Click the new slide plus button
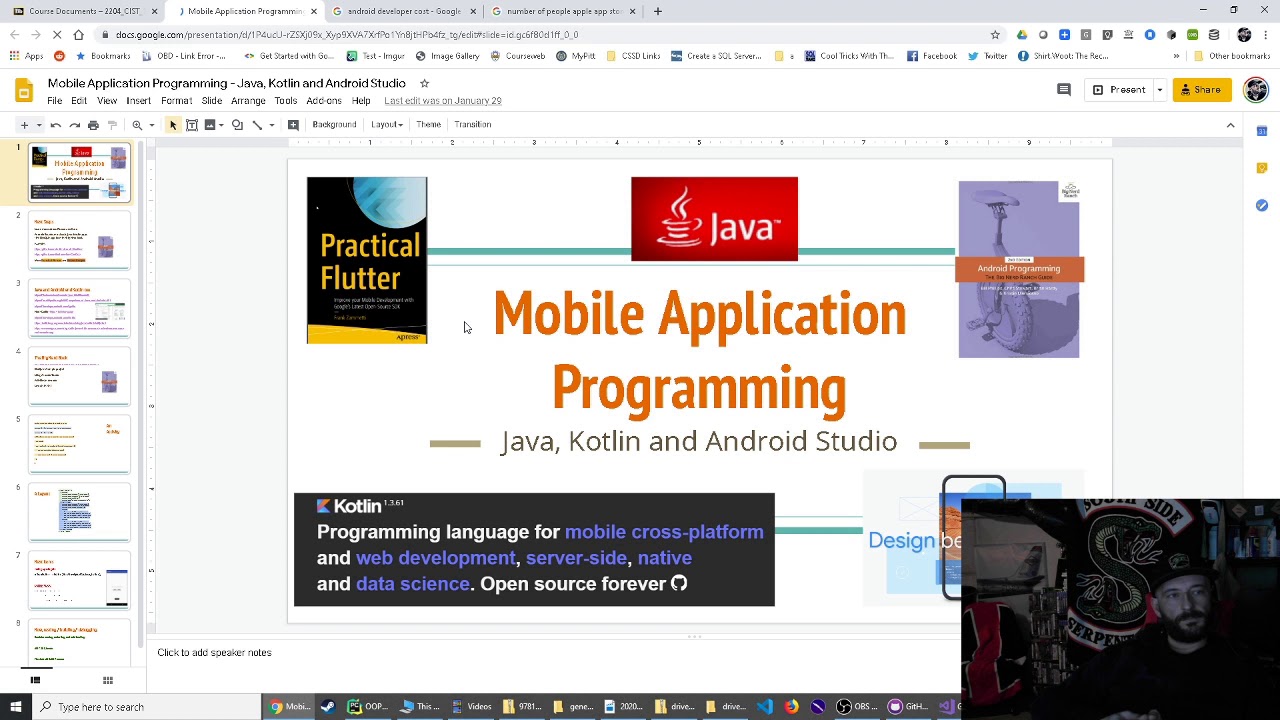1280x720 pixels. (24, 125)
